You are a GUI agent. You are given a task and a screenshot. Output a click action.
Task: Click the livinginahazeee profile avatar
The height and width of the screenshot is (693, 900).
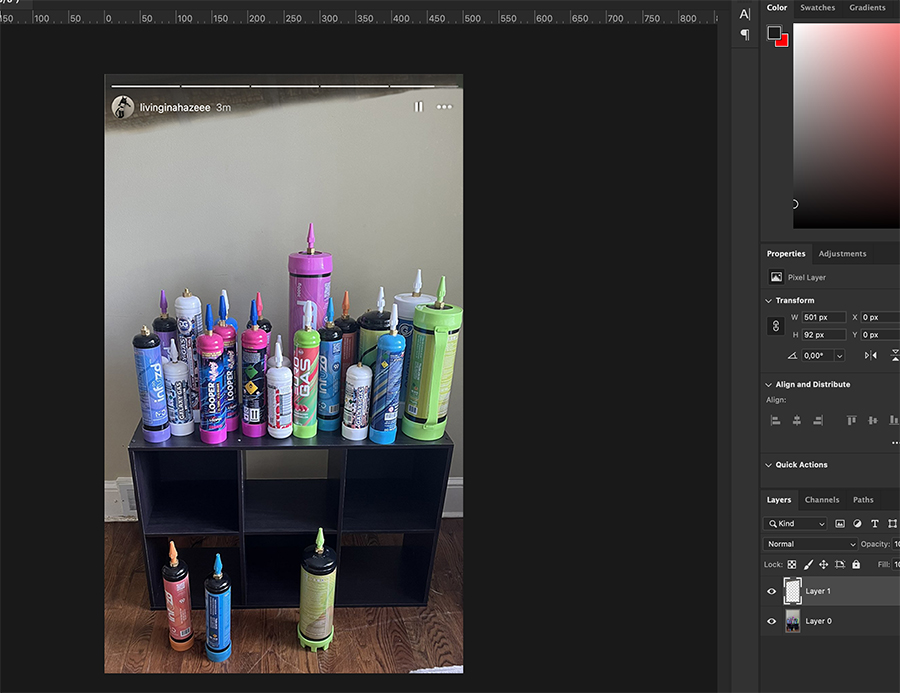click(x=122, y=107)
